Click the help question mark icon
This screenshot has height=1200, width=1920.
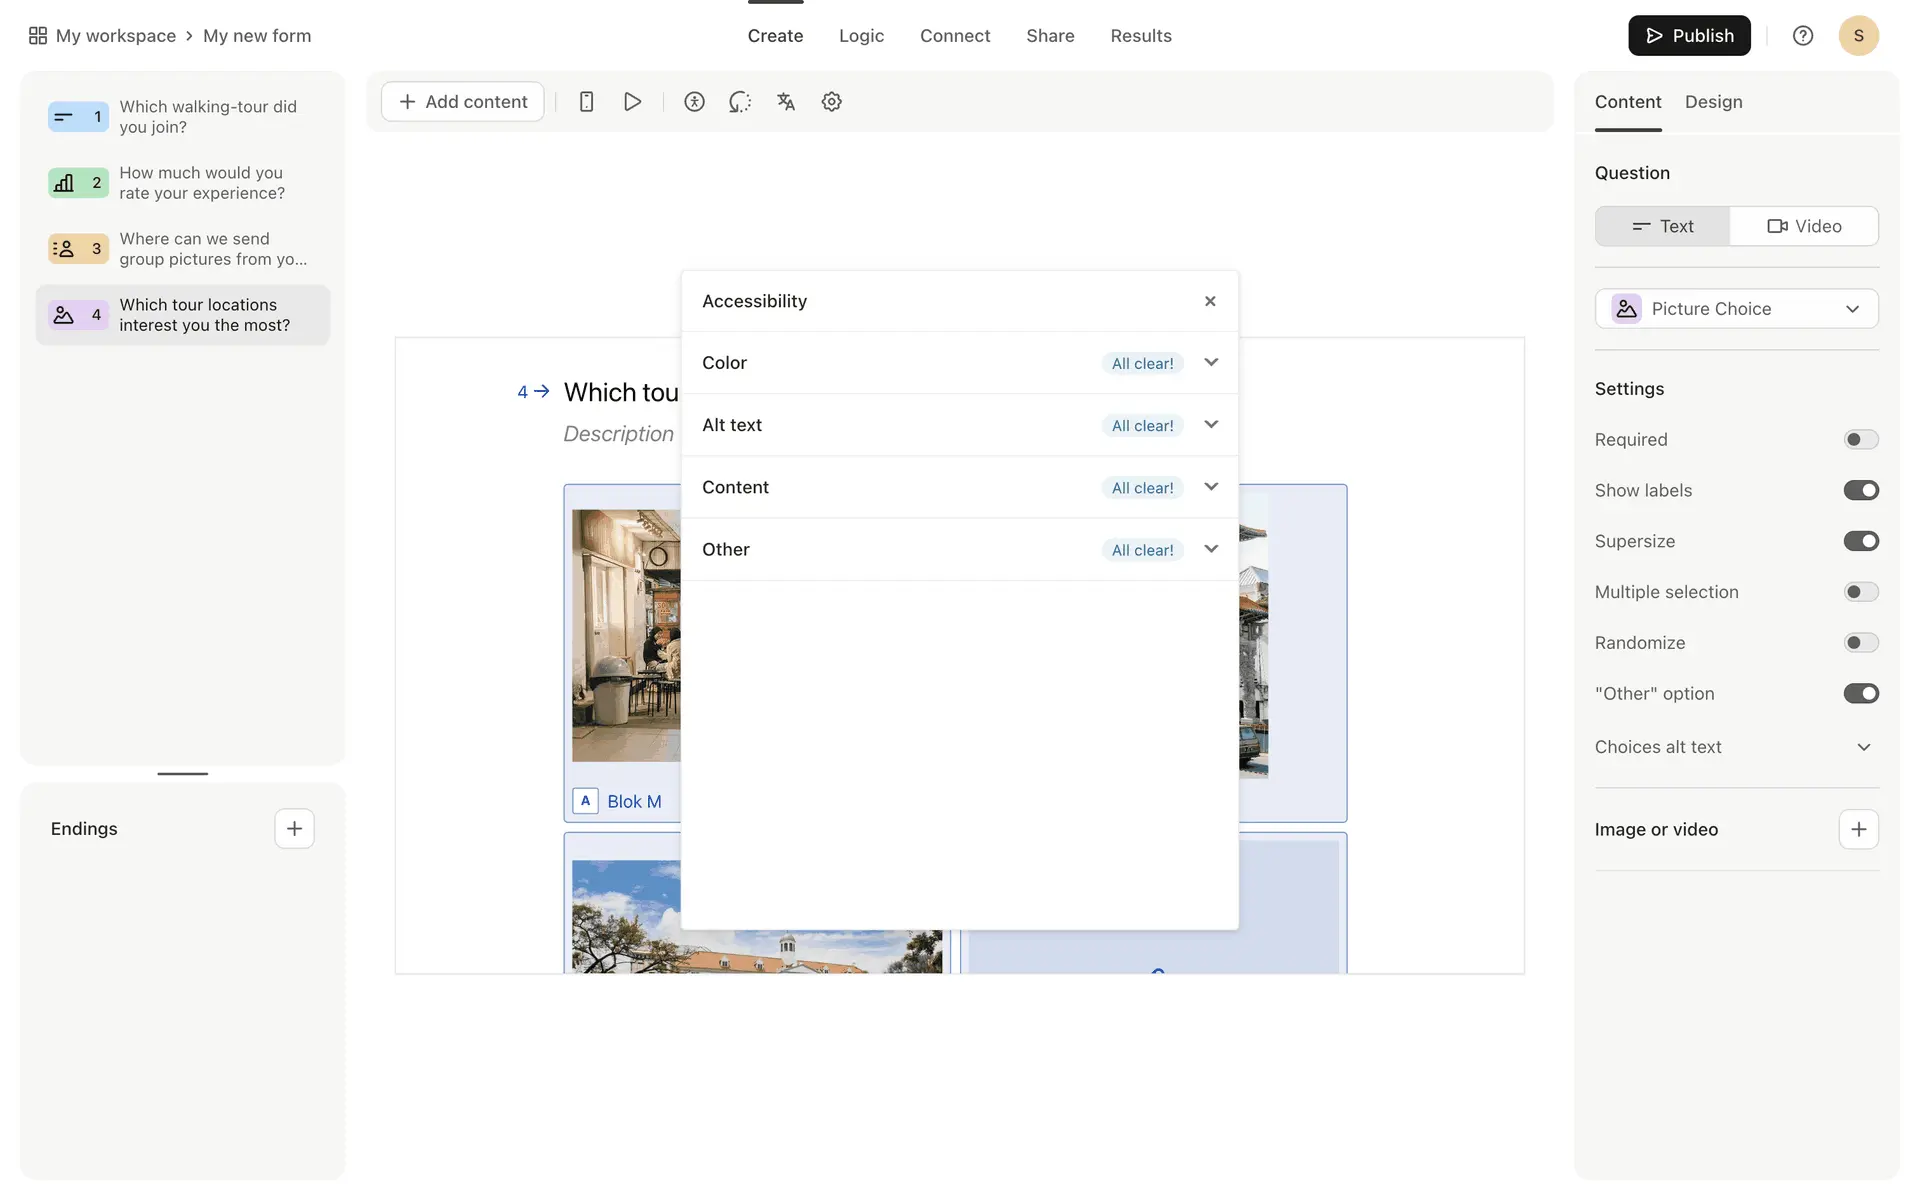tap(1802, 36)
